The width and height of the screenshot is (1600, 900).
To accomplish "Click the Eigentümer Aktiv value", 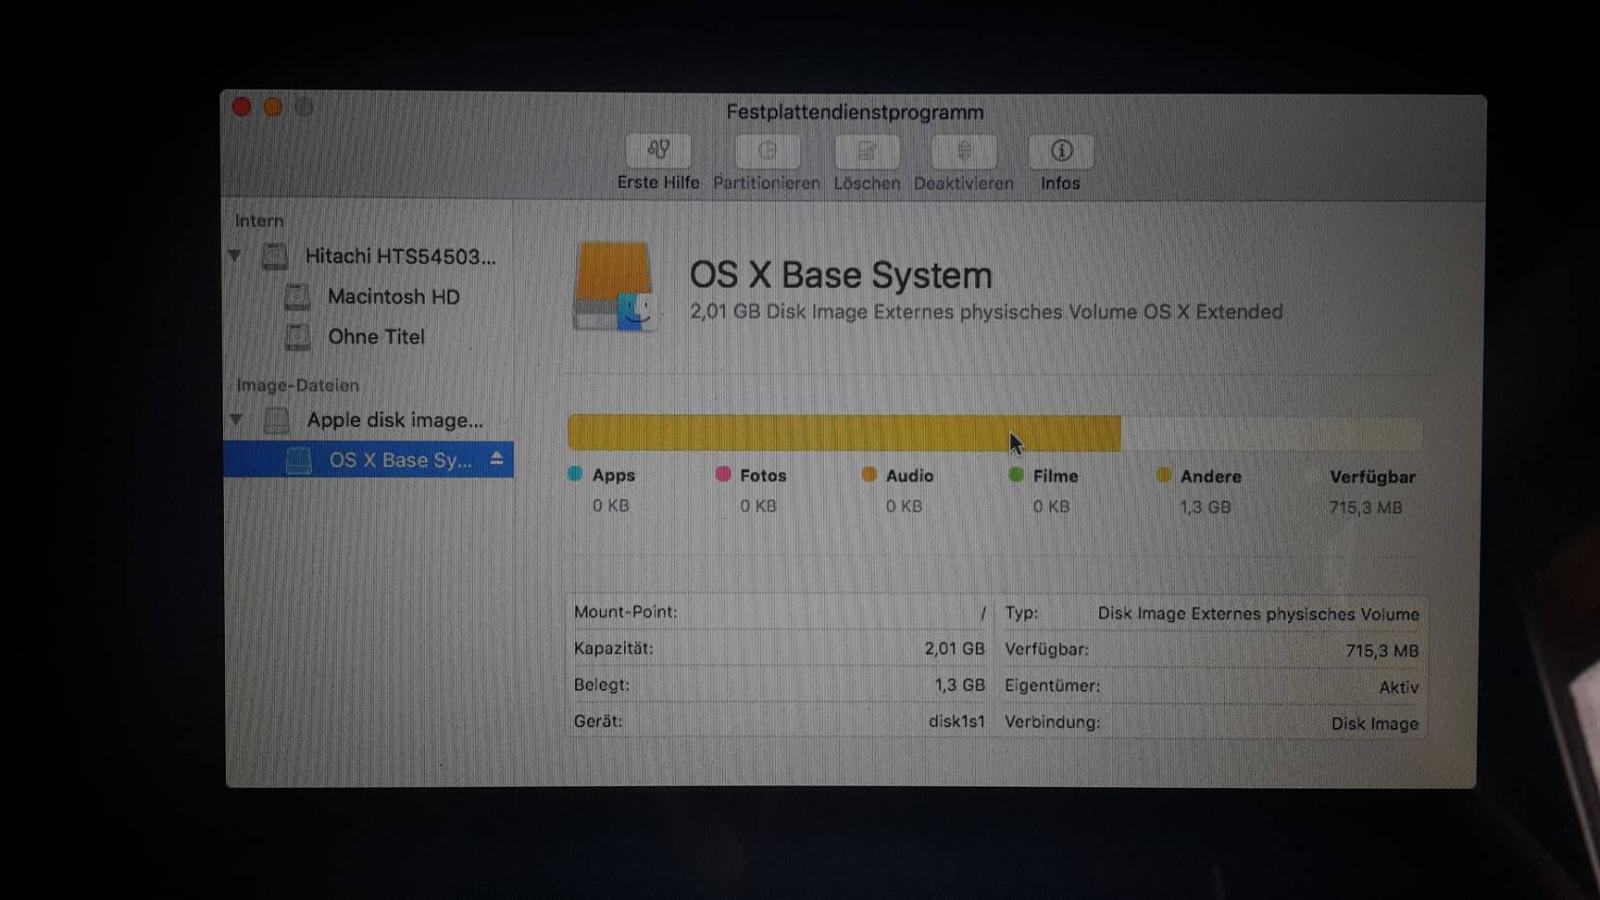I will pyautogui.click(x=1399, y=687).
